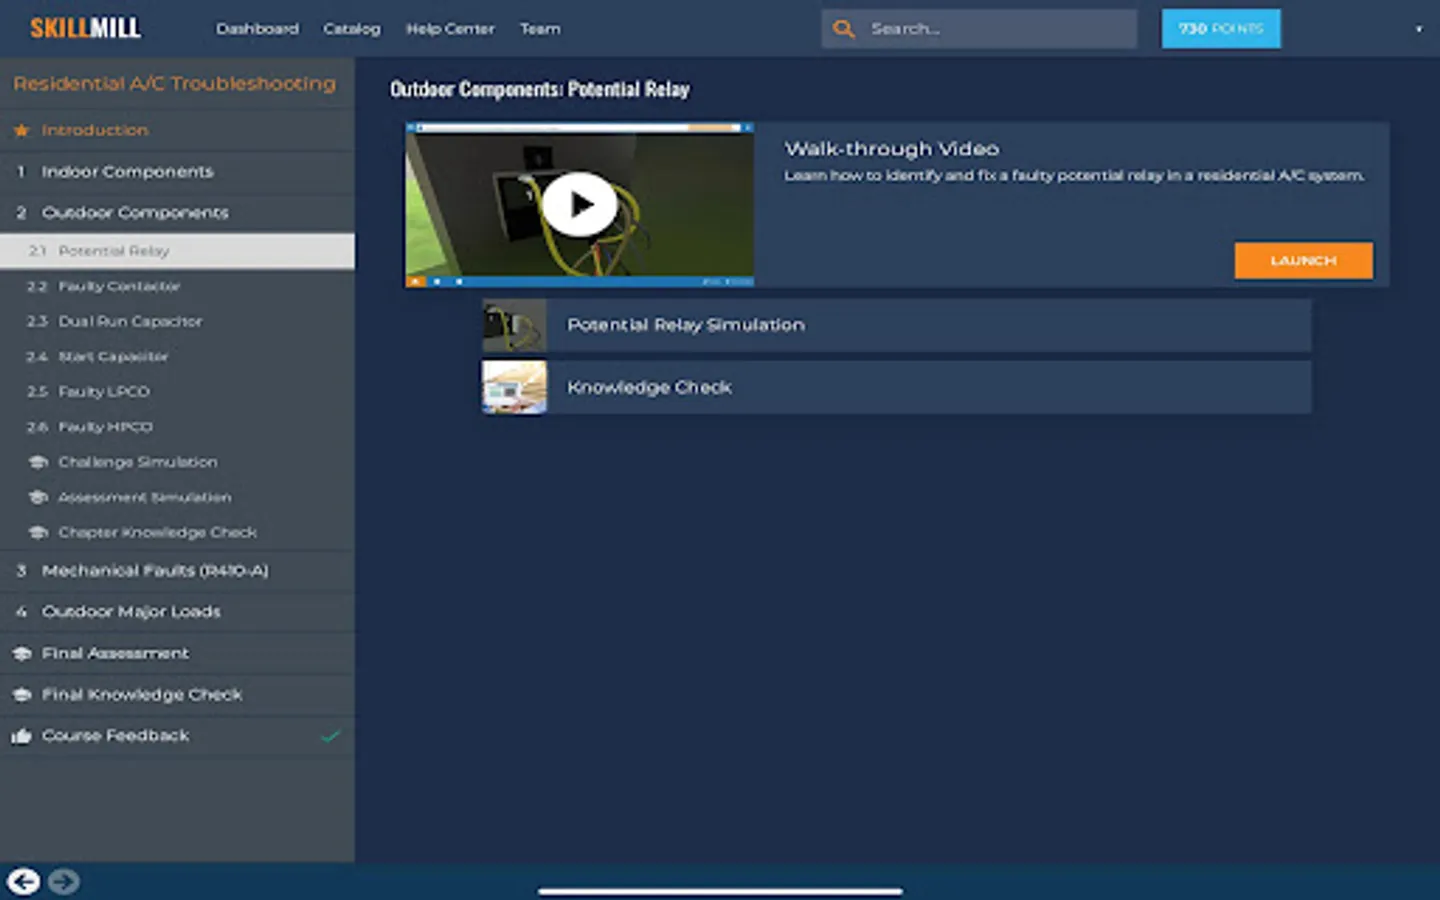Open the Potential Relay Simulation thumbnail
The width and height of the screenshot is (1440, 900).
click(514, 325)
